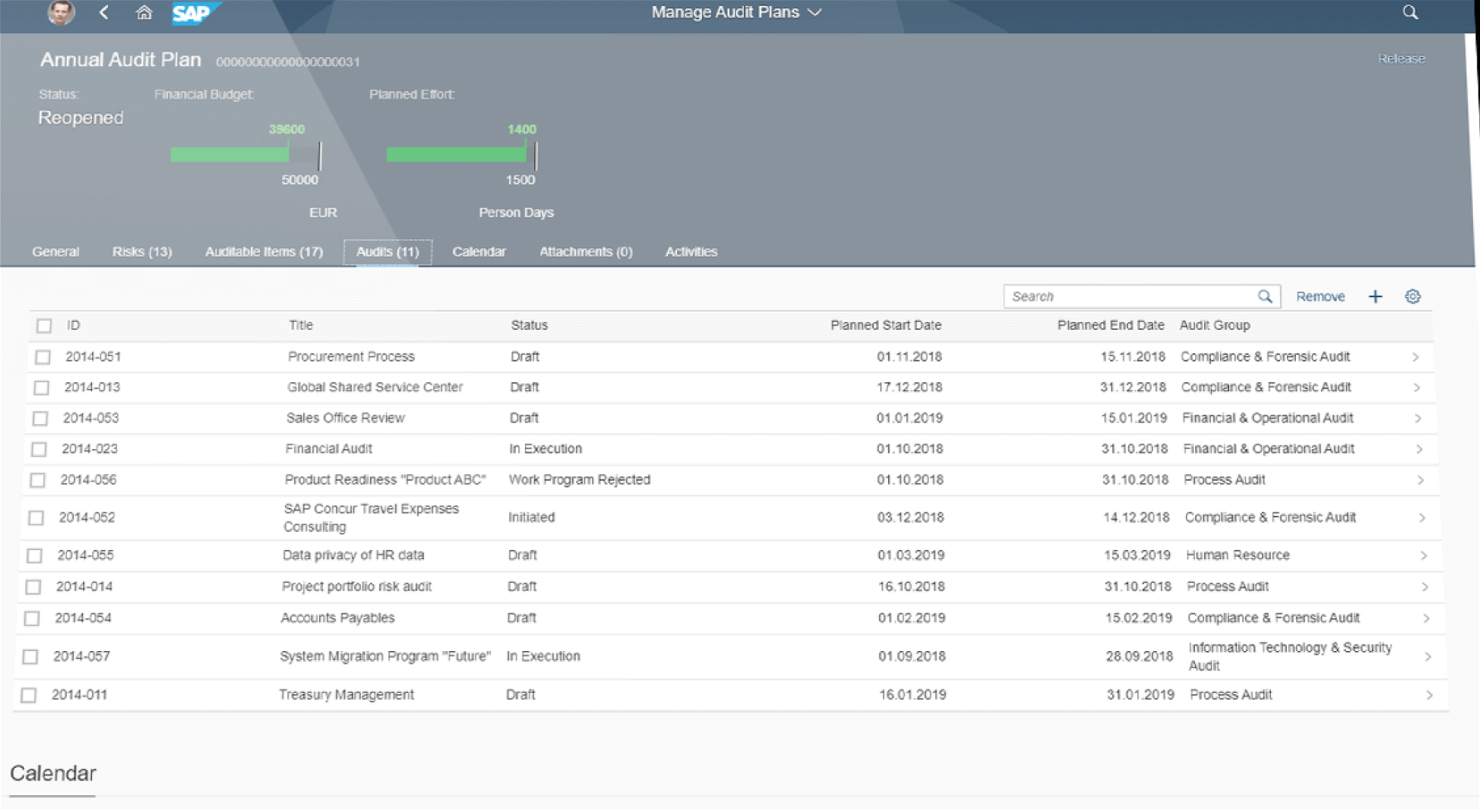Click into the audits Search field
This screenshot has width=1480, height=810.
pos(1120,296)
